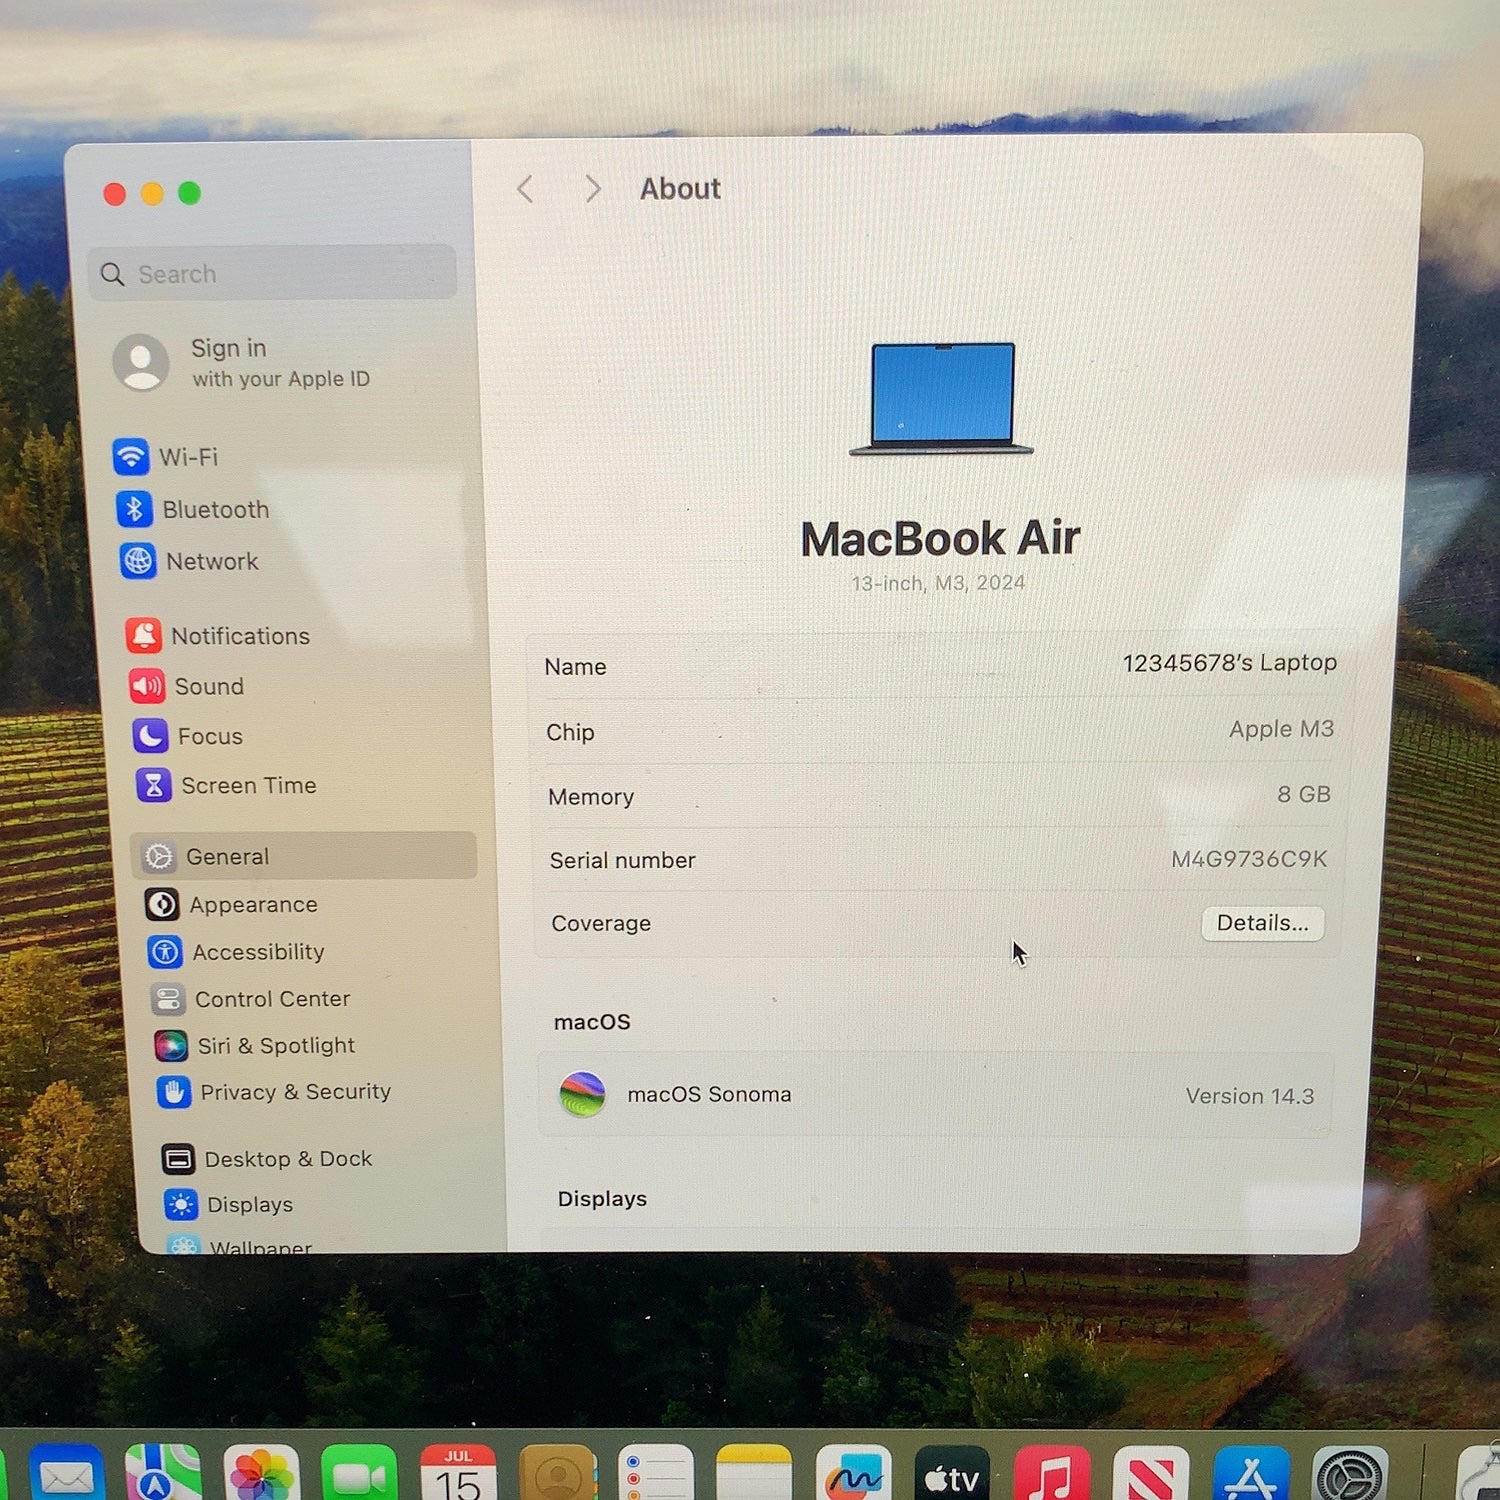Image resolution: width=1500 pixels, height=1500 pixels.
Task: Click the serial number M4G9736C9K
Action: point(1248,859)
